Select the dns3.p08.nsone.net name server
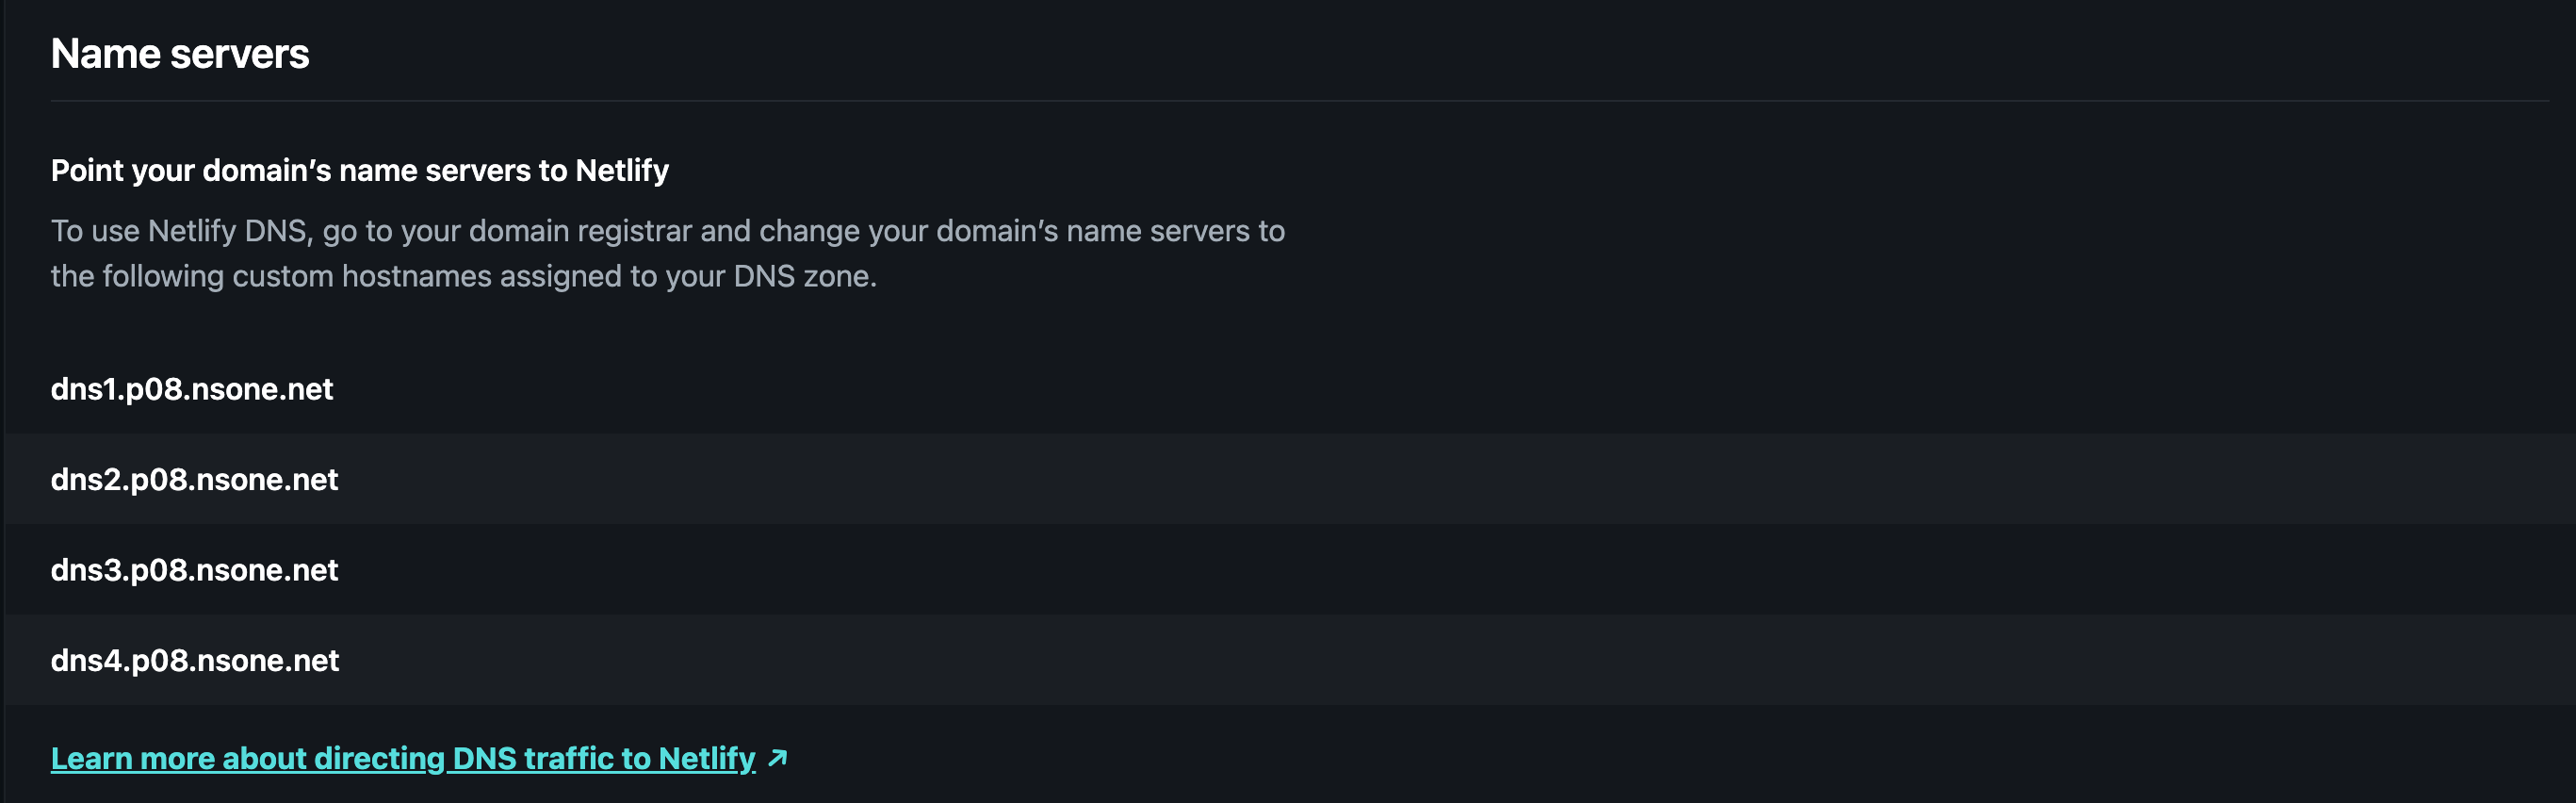2576x803 pixels. pyautogui.click(x=194, y=570)
